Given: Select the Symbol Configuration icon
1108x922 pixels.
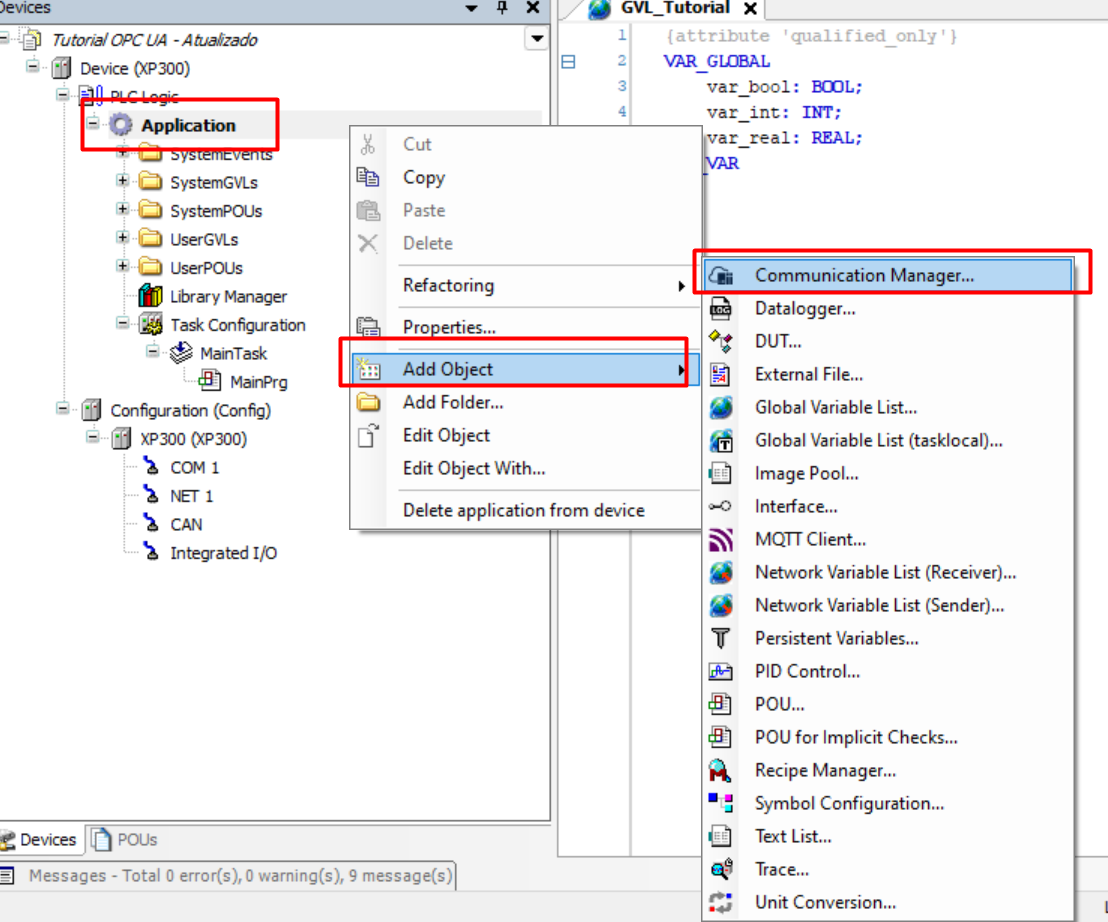Looking at the screenshot, I should coord(720,804).
